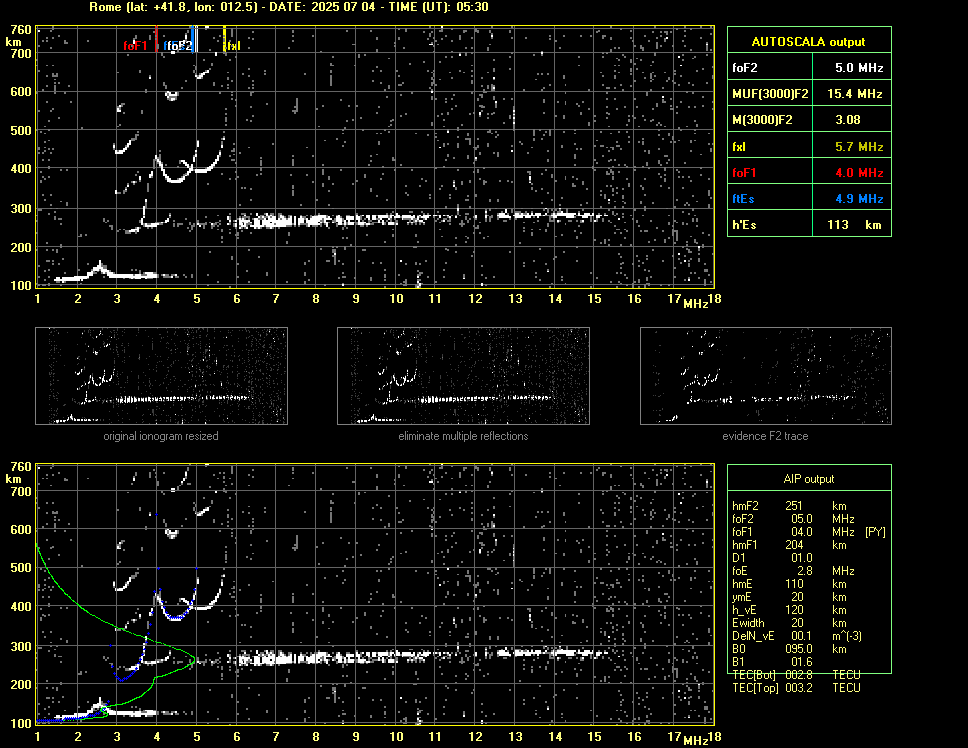Select the TEC[Bot] 002.8 TECU row
This screenshot has height=748, width=968.
(x=796, y=675)
